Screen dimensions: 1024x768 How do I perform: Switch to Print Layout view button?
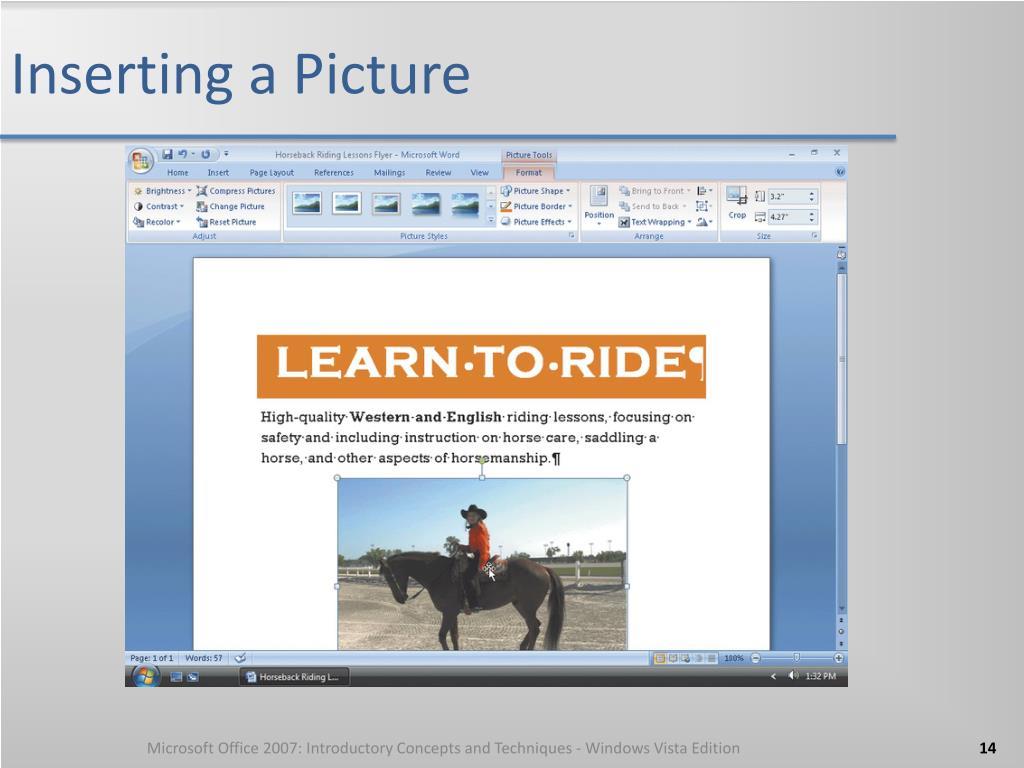coord(660,658)
